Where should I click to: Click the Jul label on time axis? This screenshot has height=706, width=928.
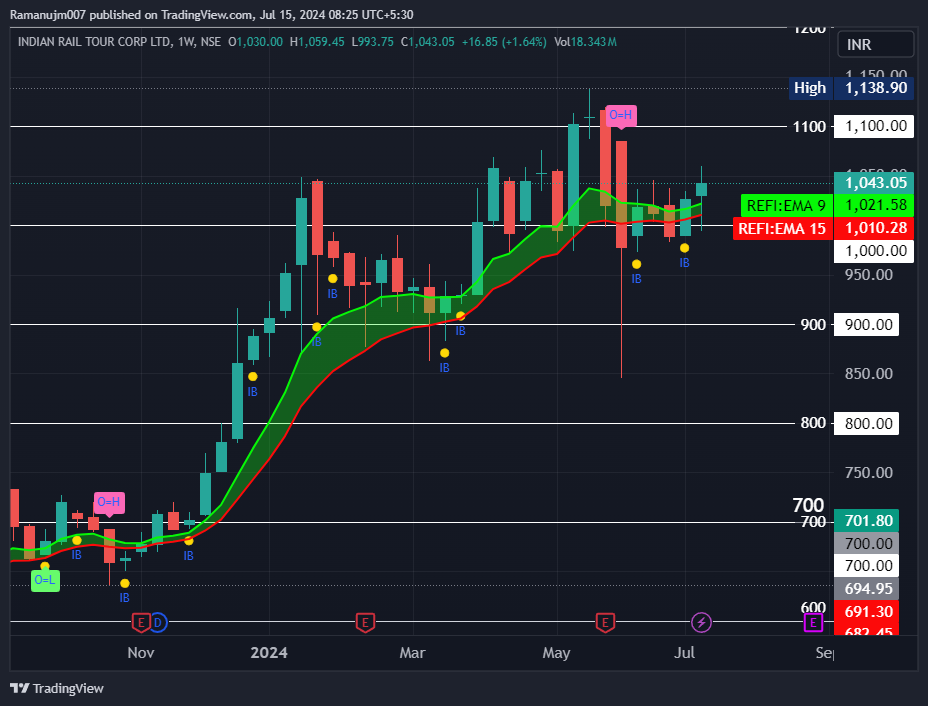click(x=685, y=653)
